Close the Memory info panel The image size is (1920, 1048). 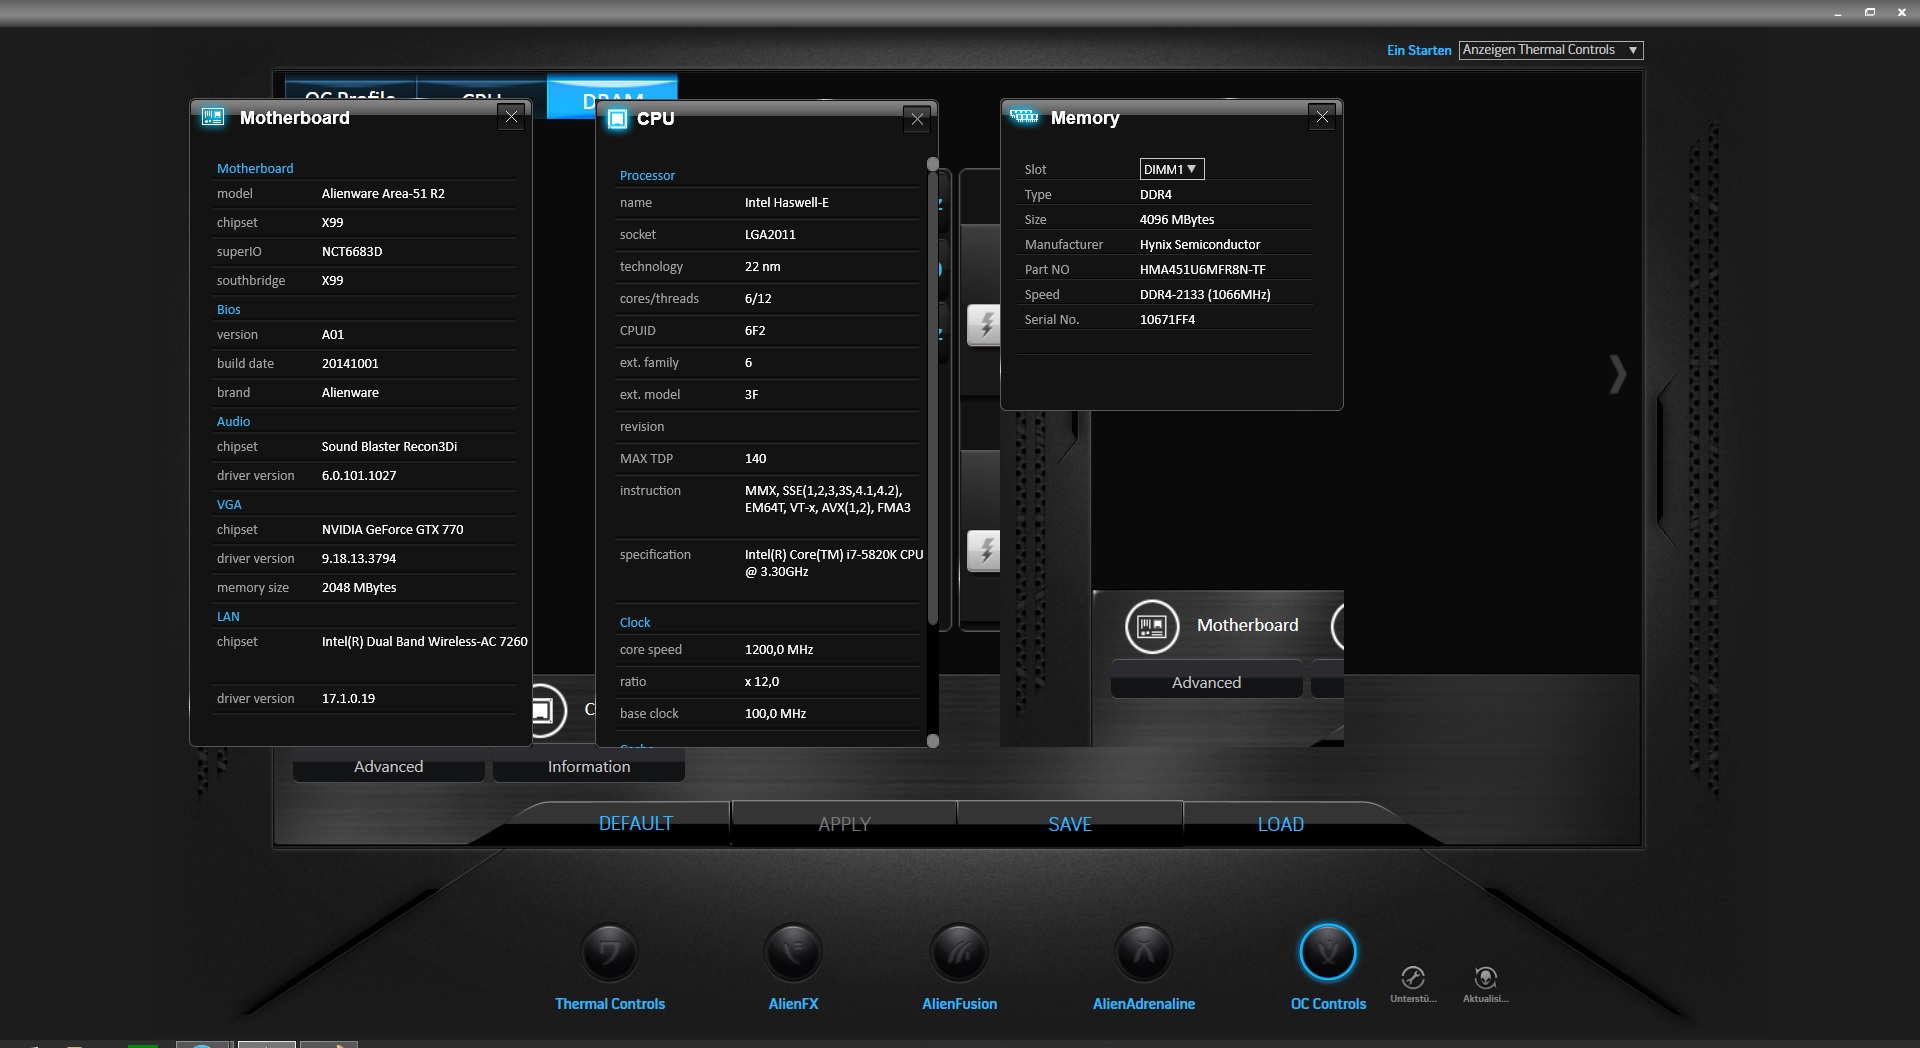tap(1322, 117)
